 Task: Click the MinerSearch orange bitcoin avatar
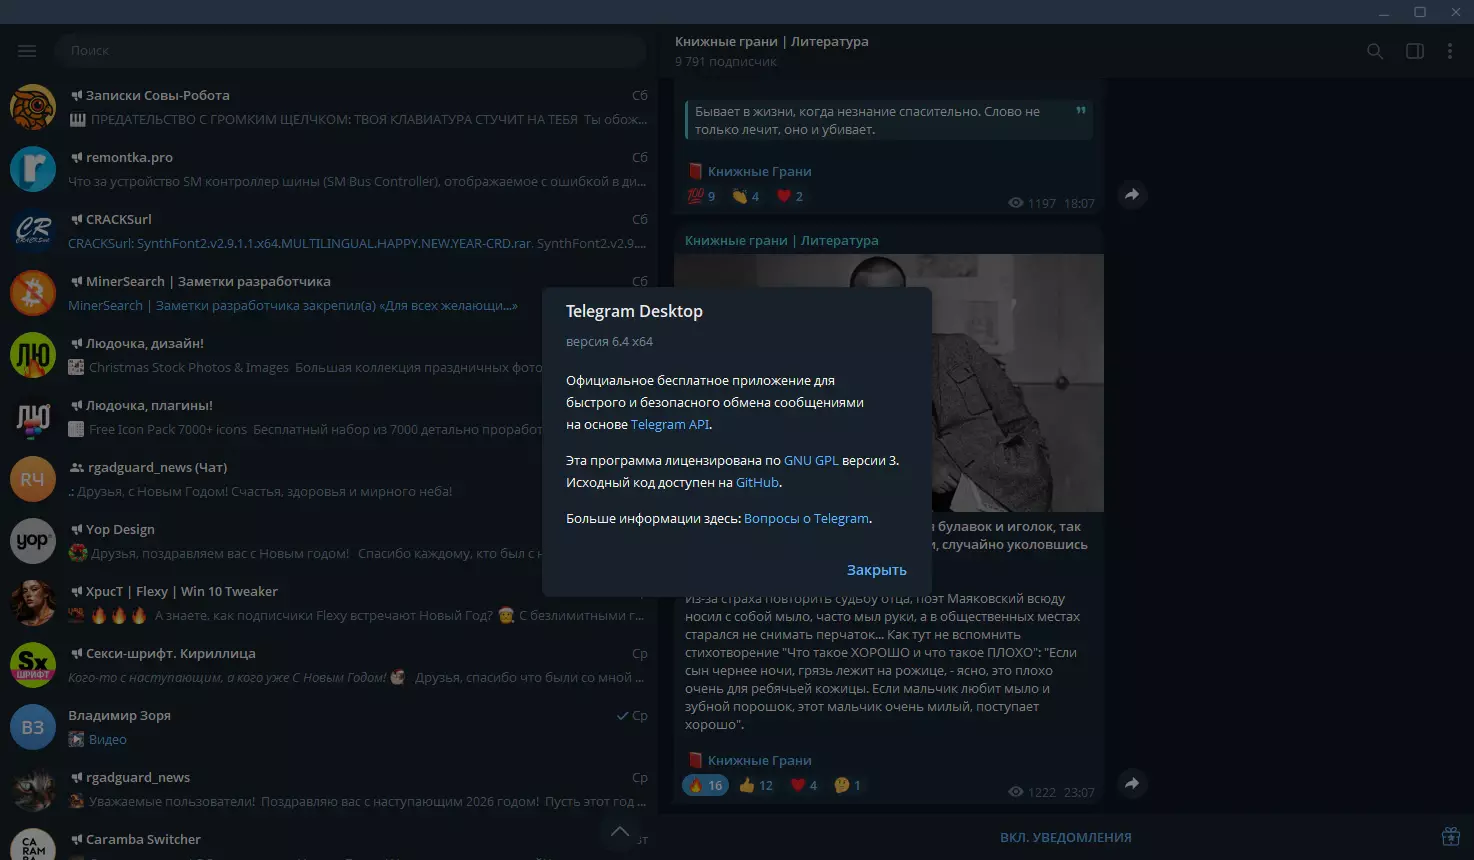32,293
